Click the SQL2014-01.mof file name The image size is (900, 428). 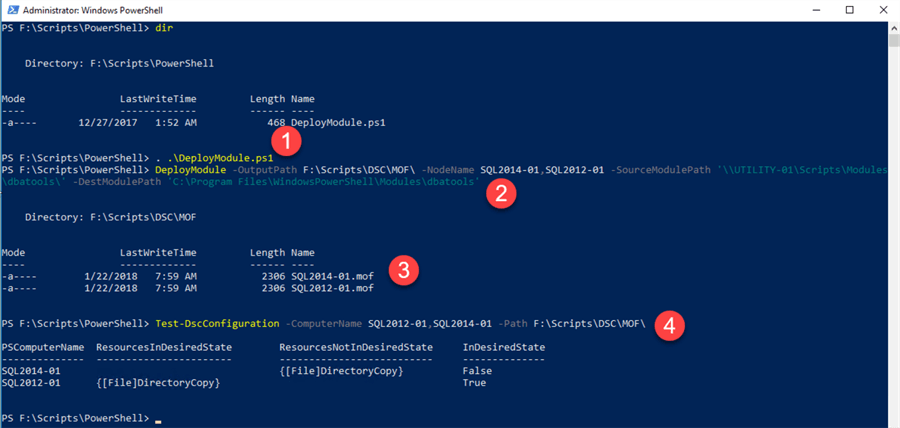coord(332,276)
